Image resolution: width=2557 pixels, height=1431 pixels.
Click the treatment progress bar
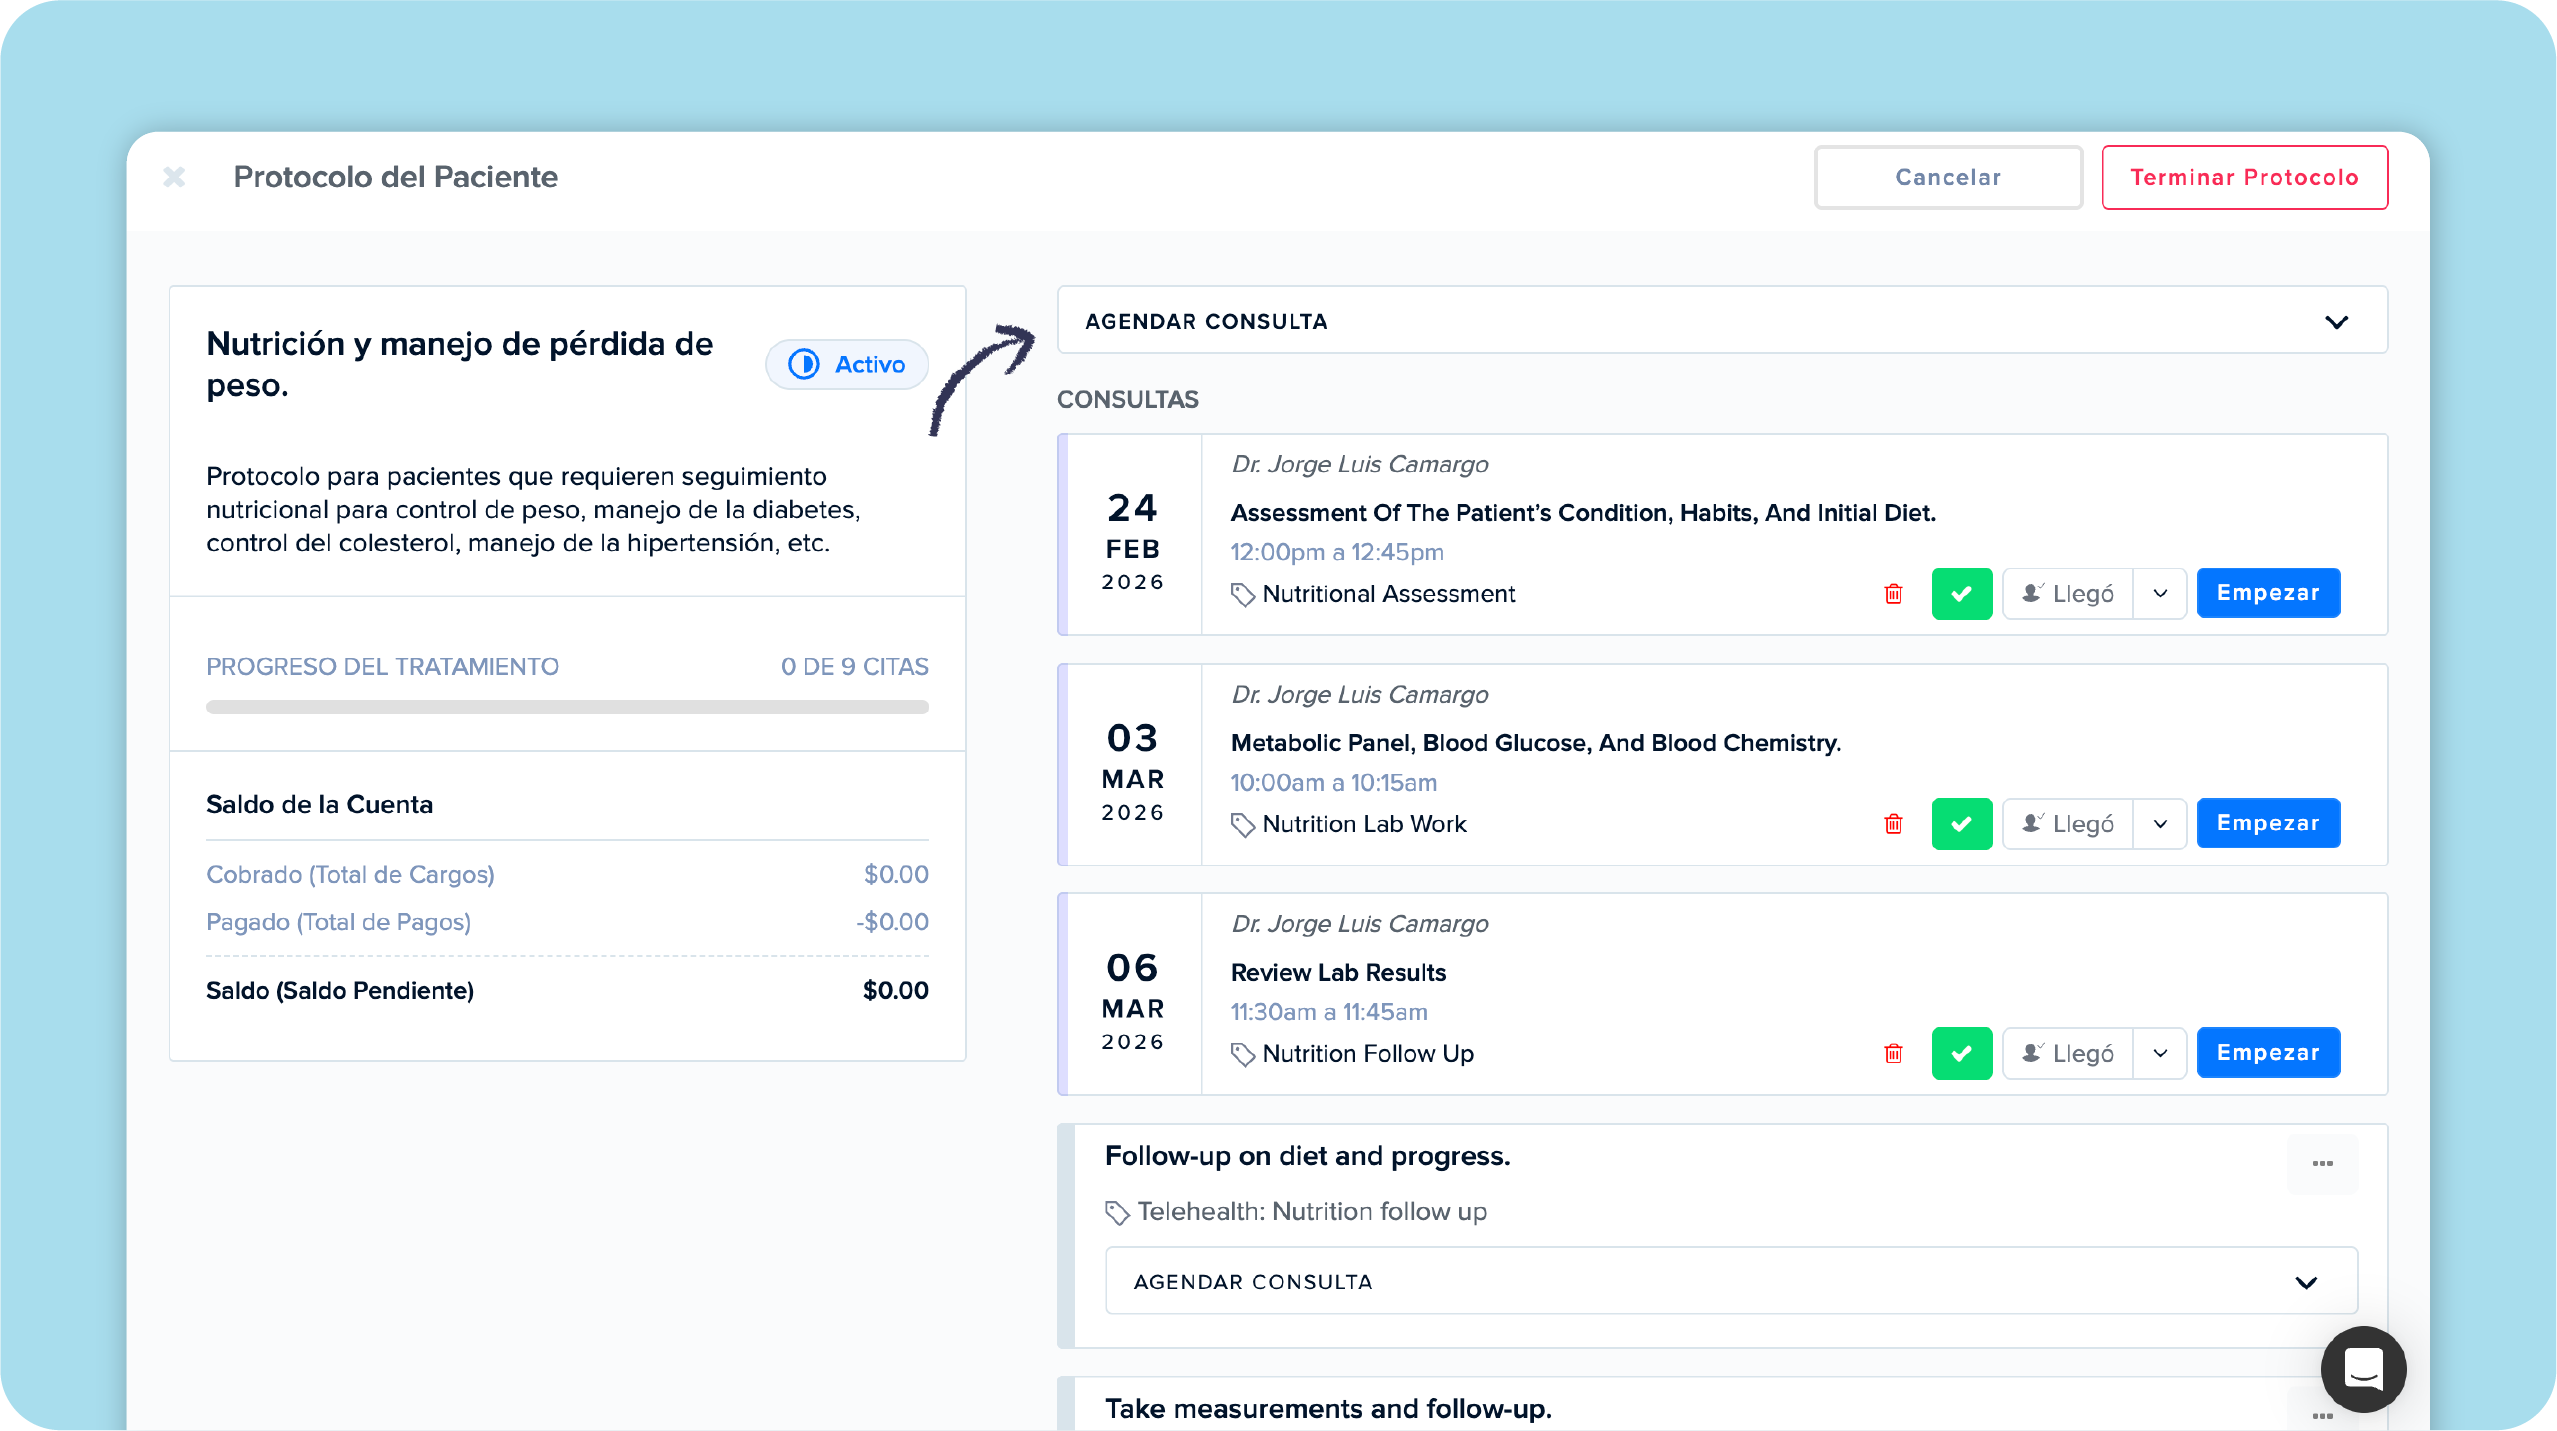[567, 707]
